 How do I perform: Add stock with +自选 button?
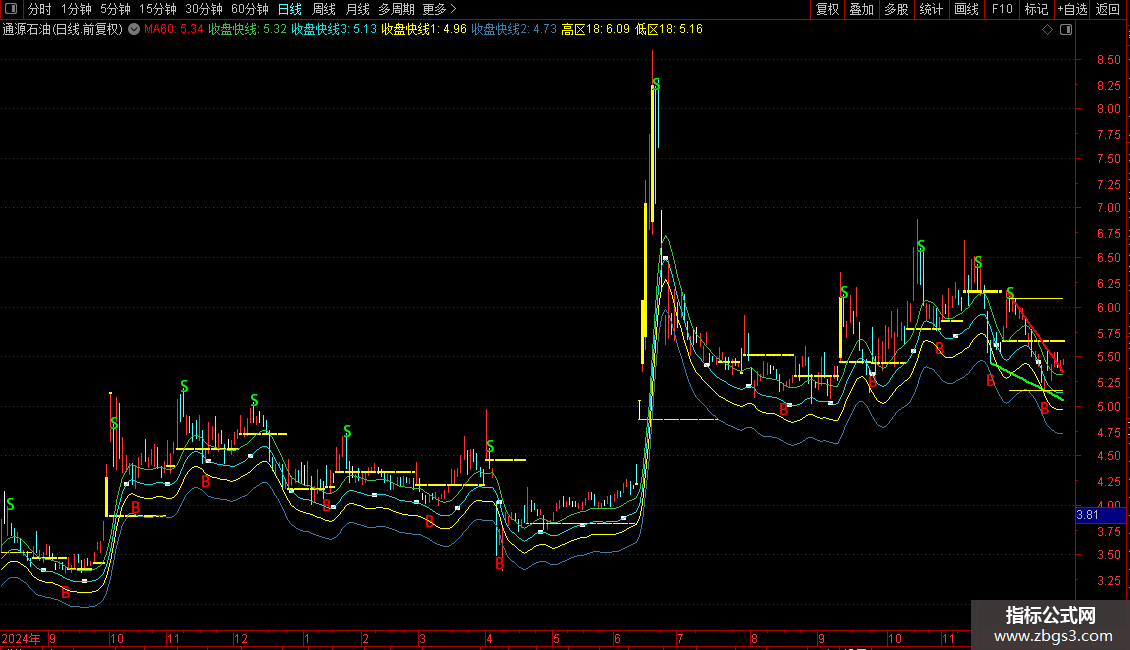[1072, 9]
